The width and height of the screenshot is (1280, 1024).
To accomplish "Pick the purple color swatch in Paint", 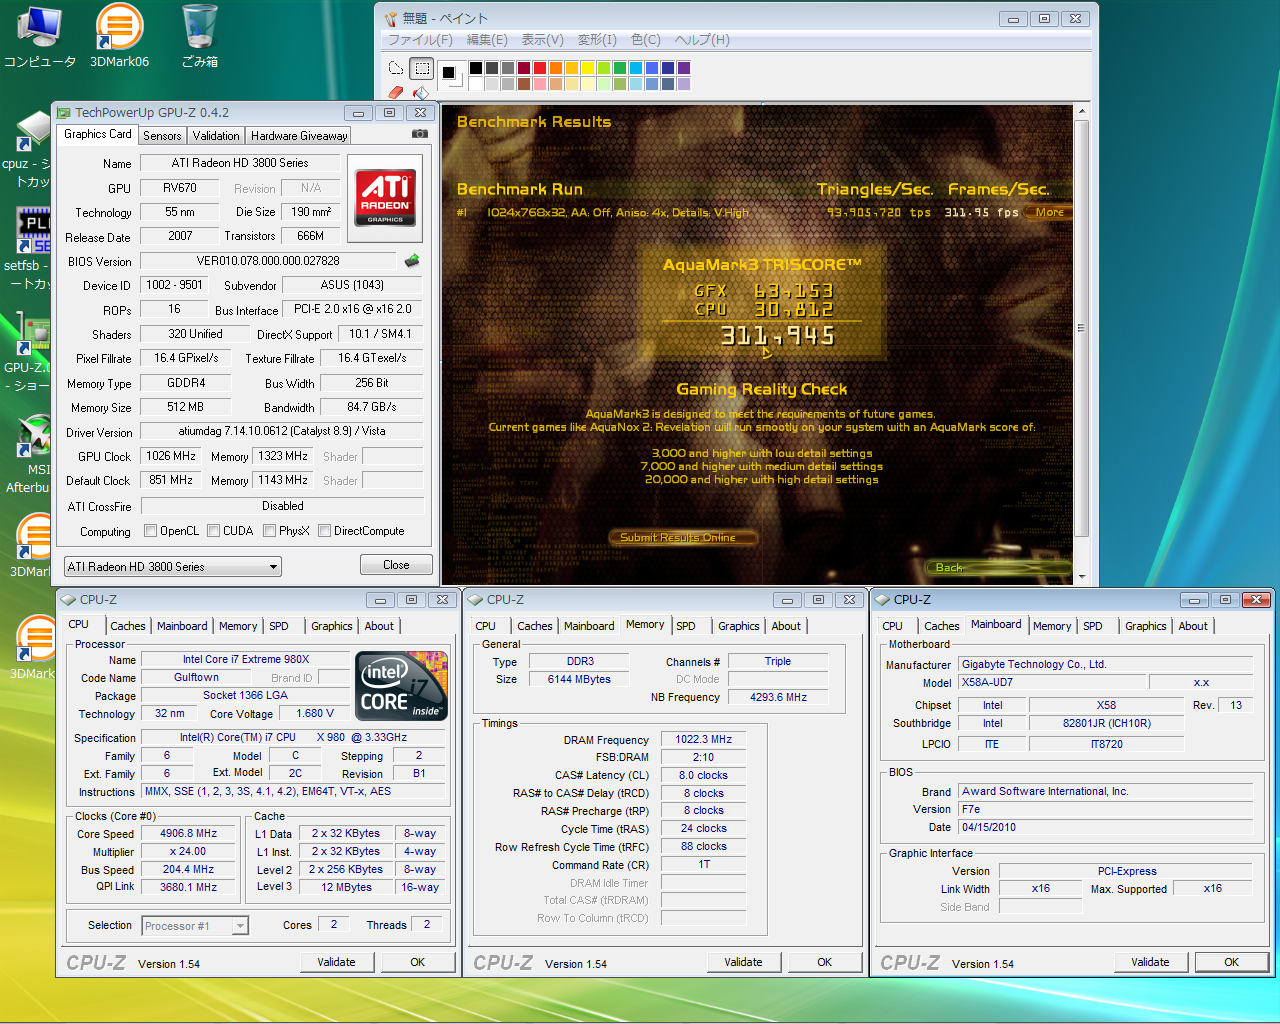I will point(684,68).
